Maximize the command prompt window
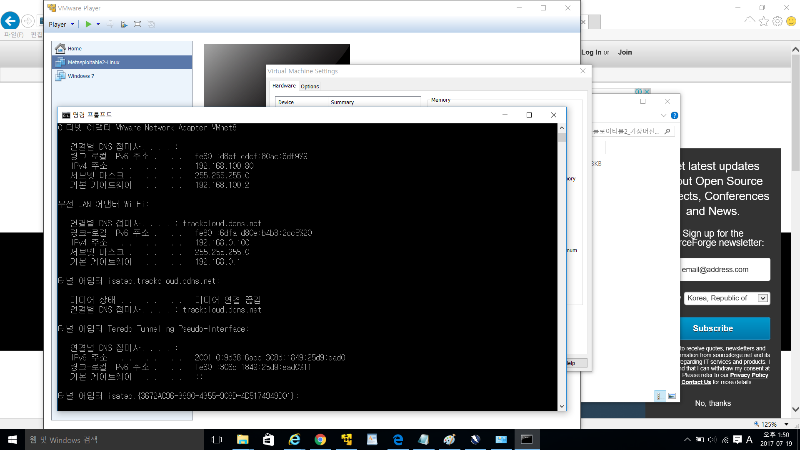 [529, 115]
